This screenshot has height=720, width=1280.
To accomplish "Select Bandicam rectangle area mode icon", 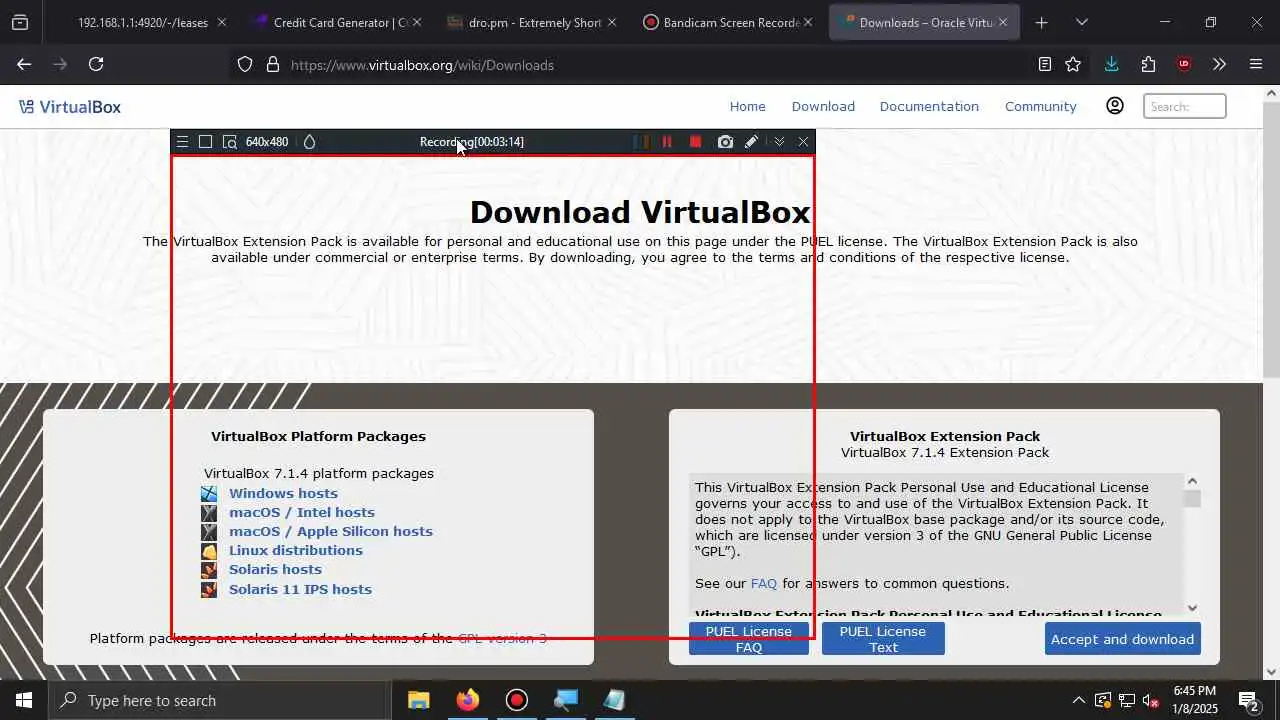I will click(205, 142).
